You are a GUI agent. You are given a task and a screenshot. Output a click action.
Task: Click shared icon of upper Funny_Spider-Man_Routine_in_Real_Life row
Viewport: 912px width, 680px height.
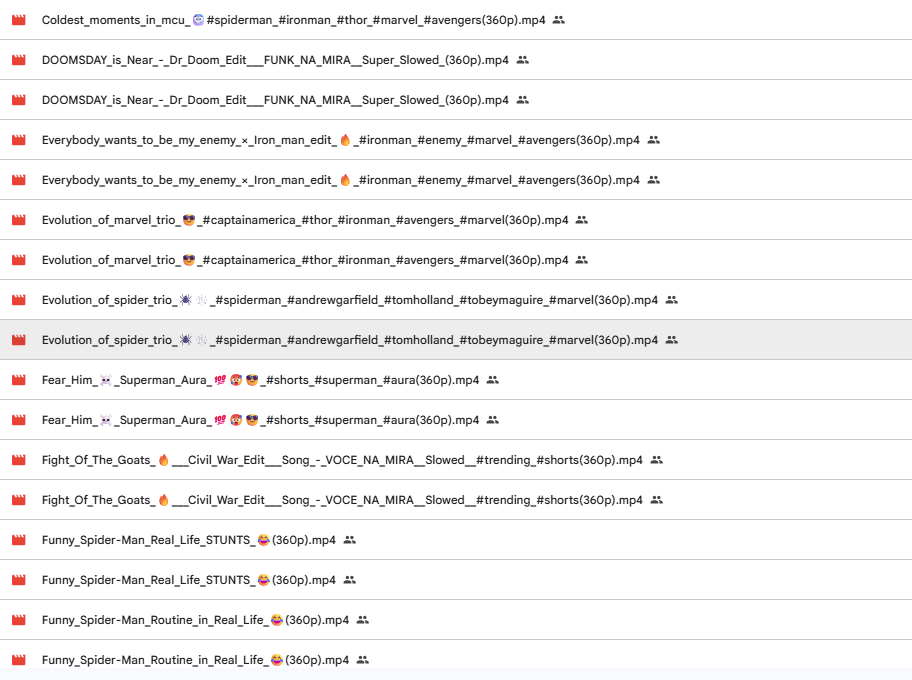pos(362,620)
